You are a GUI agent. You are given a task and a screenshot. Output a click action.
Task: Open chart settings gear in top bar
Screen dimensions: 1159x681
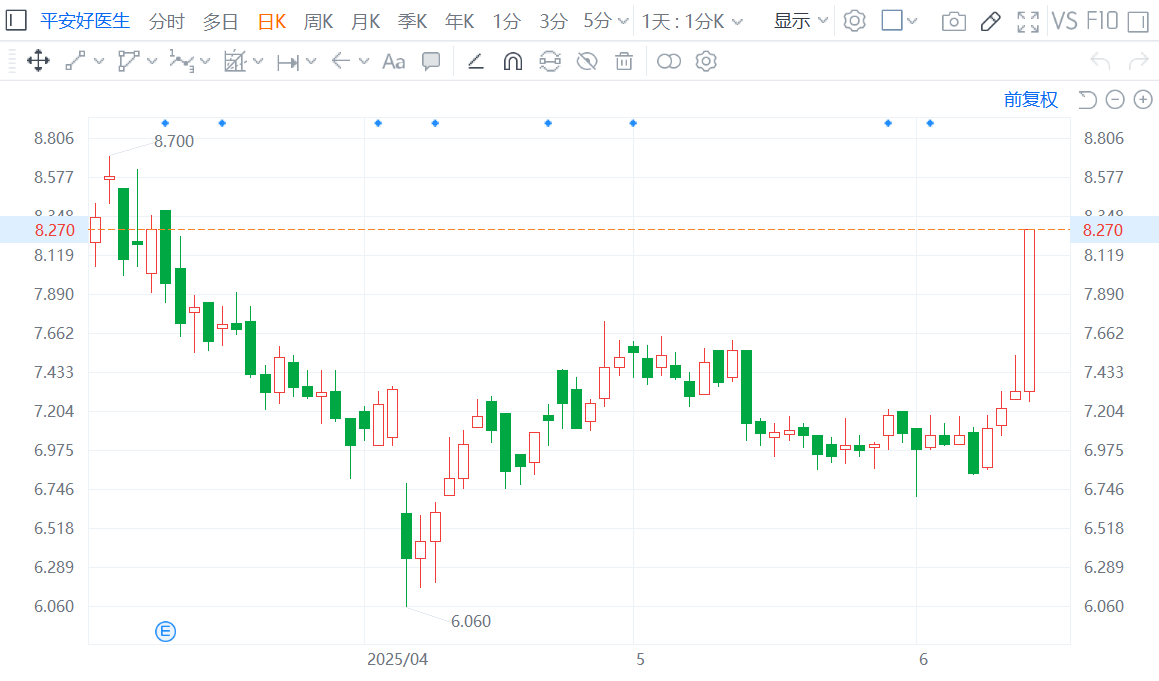[x=854, y=21]
